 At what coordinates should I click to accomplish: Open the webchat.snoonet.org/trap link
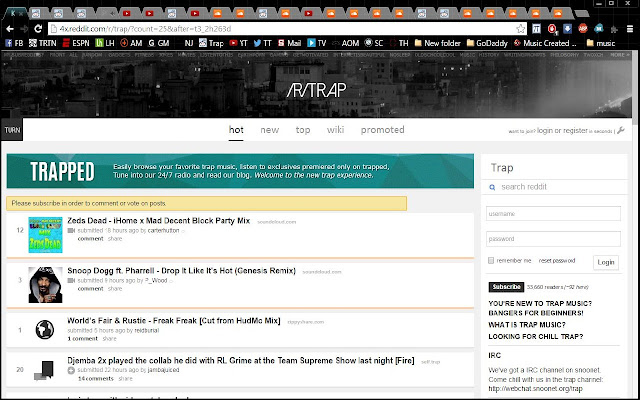[536, 389]
